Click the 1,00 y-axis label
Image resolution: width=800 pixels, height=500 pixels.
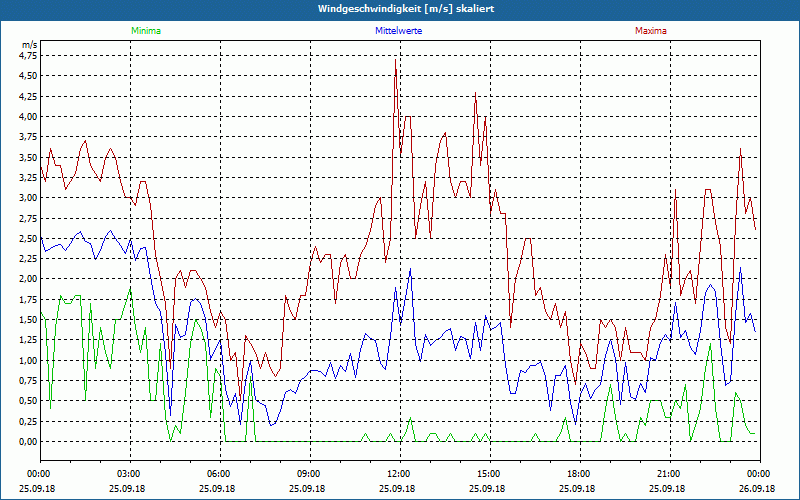click(28, 360)
